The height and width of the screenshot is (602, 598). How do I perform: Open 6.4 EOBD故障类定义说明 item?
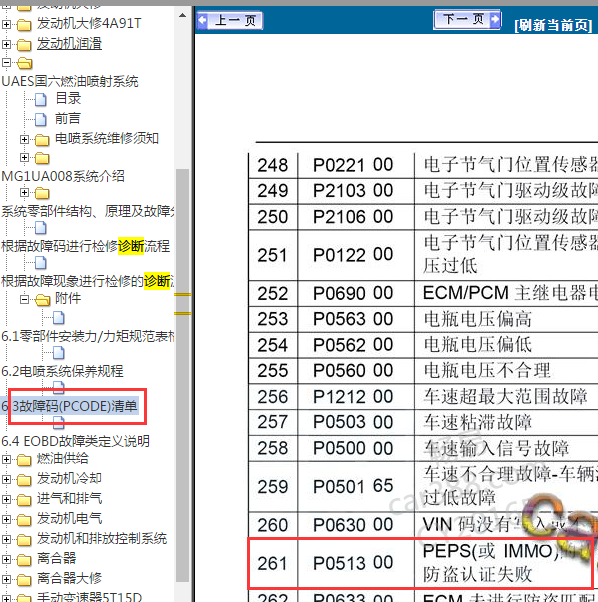click(x=75, y=441)
